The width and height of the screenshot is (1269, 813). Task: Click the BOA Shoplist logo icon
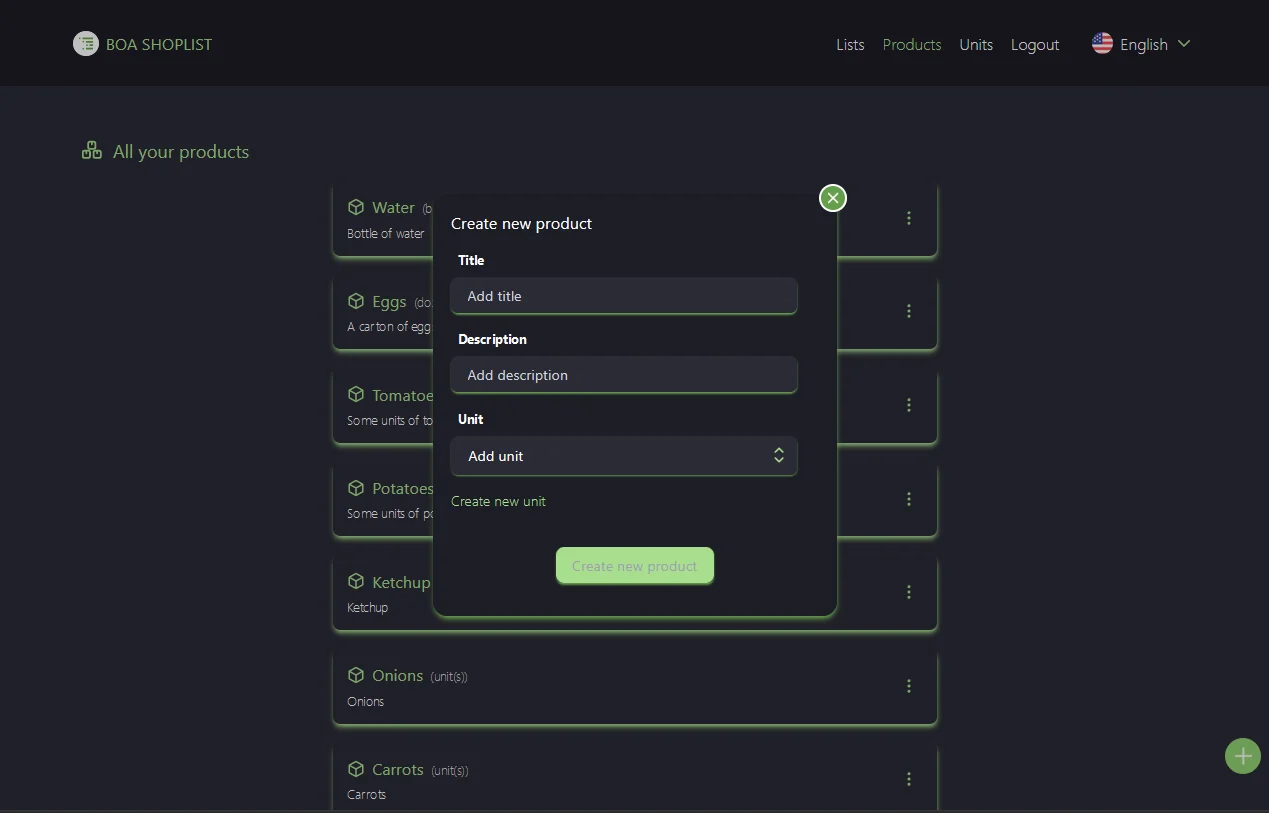86,44
